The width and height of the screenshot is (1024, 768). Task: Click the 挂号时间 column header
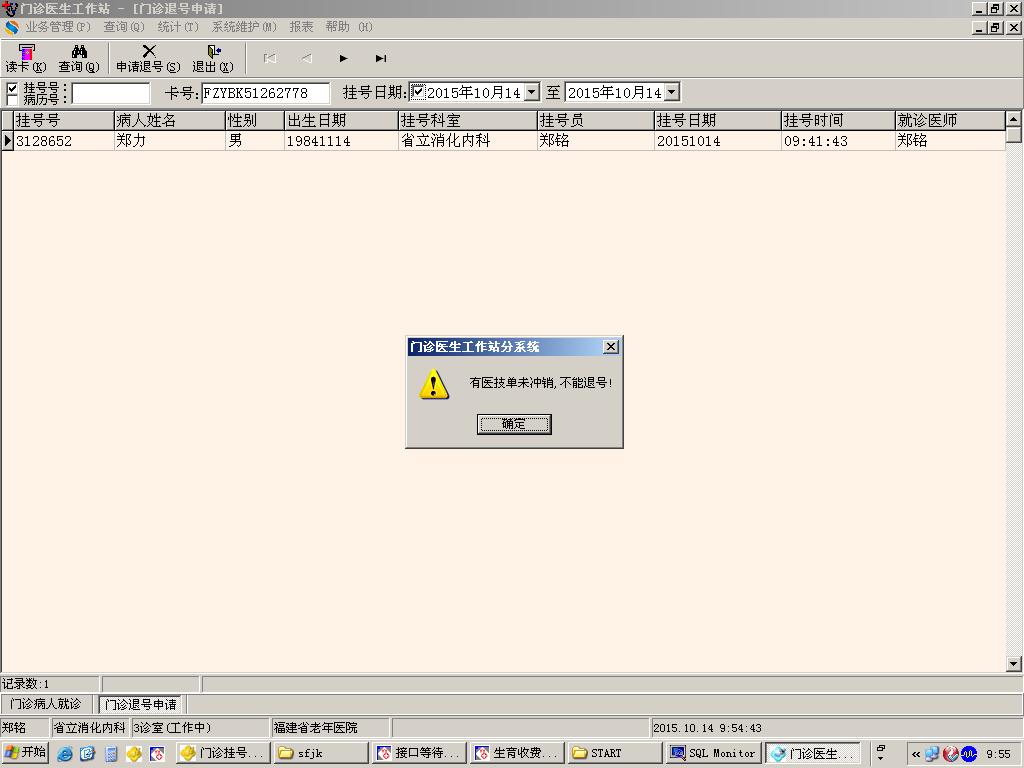coord(837,120)
